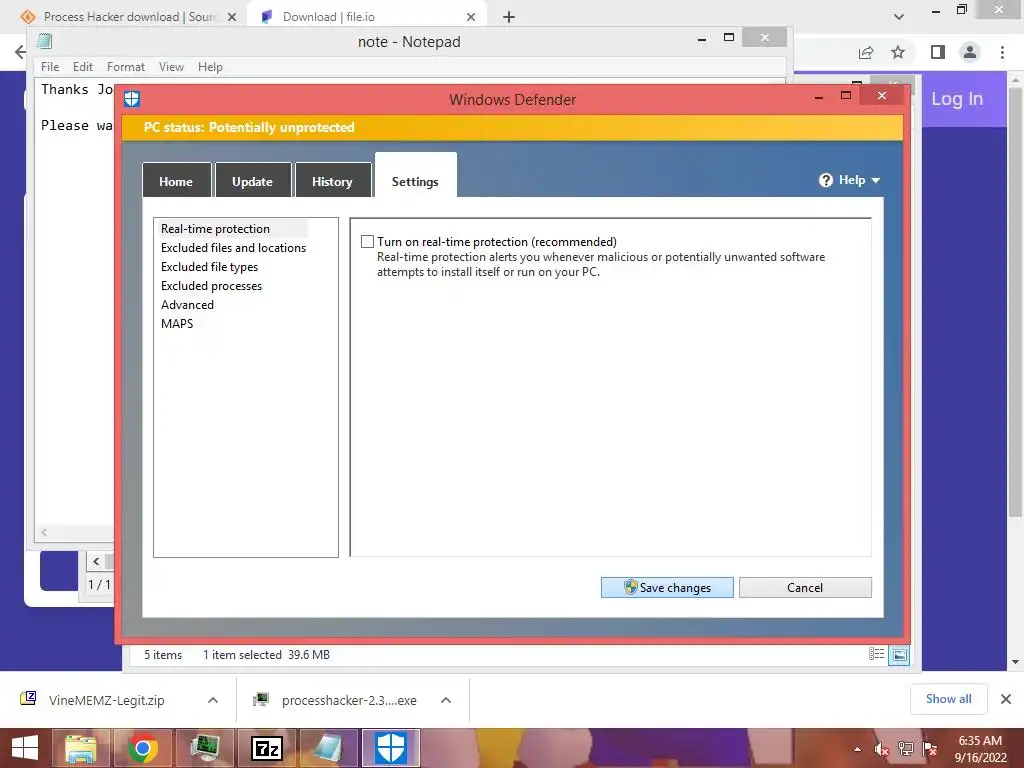Click the share page icon in Chrome
1024x768 pixels.
866,52
